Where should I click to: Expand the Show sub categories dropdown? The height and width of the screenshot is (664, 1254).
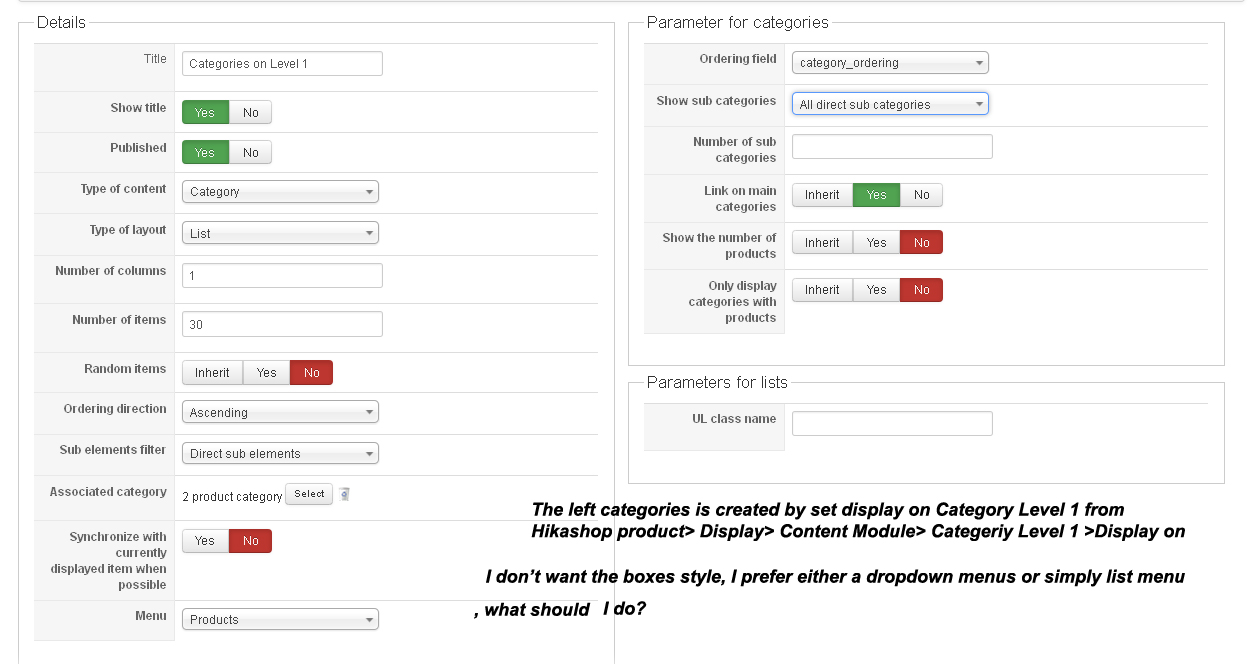click(x=890, y=104)
